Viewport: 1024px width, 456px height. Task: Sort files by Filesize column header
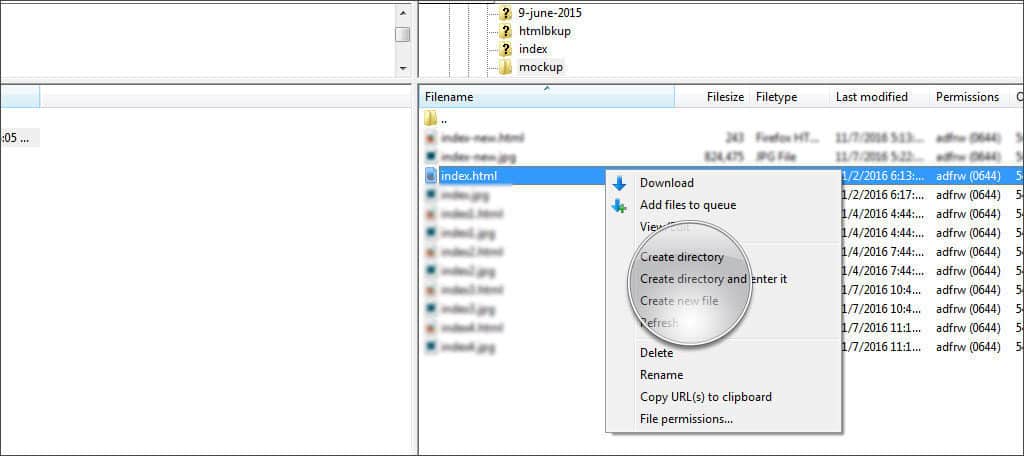(x=724, y=97)
